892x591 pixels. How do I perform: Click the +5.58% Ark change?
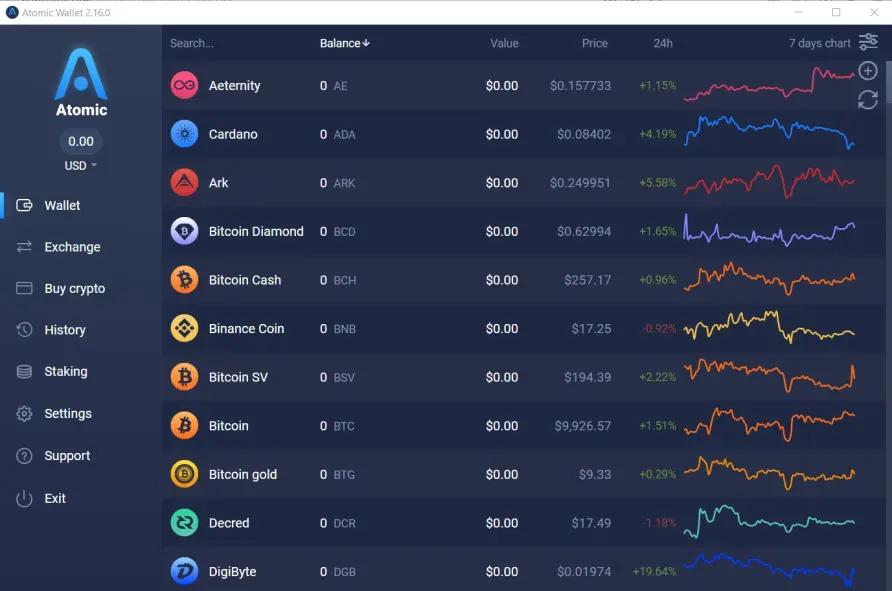tap(658, 183)
